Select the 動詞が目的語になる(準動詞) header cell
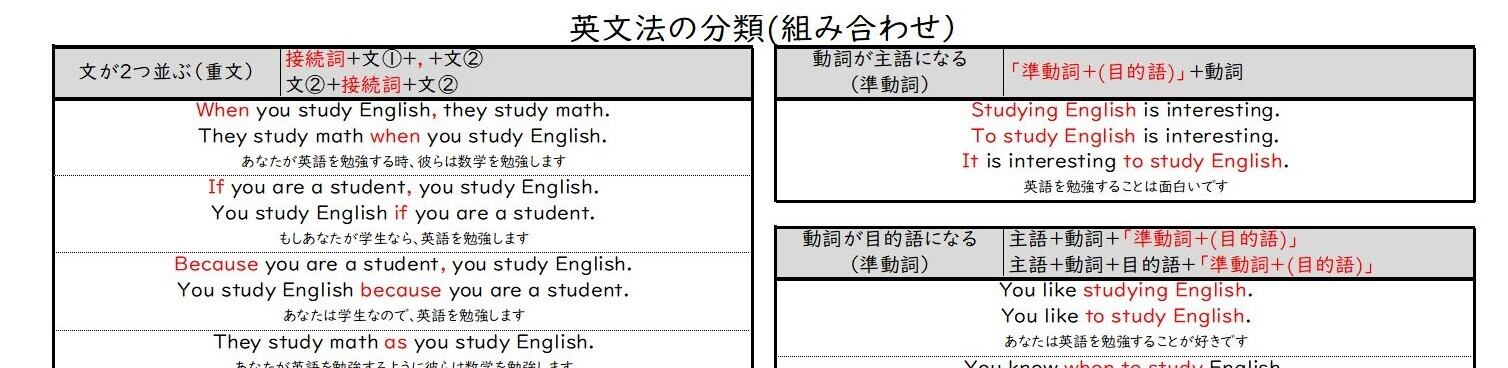Viewport: 1508px width, 368px height. [x=890, y=252]
